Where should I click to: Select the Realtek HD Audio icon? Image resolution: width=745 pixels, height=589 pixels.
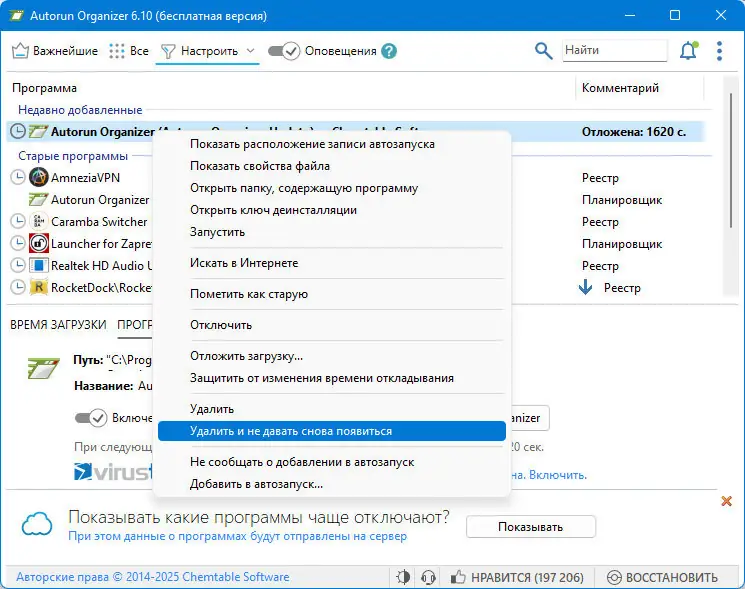[38, 265]
